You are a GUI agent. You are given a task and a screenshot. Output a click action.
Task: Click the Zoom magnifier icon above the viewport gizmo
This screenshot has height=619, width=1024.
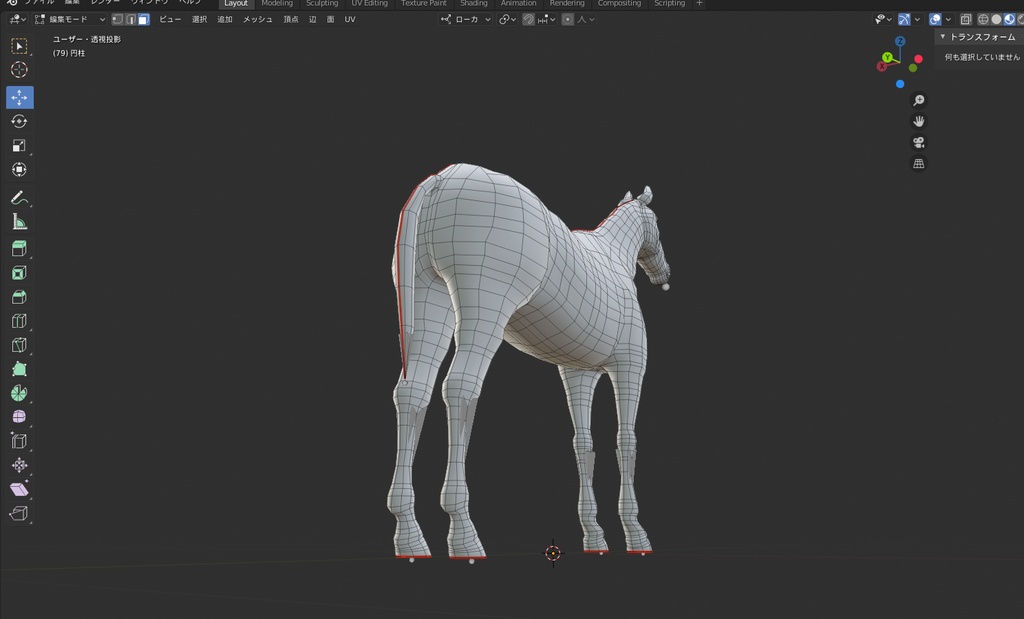coord(918,99)
